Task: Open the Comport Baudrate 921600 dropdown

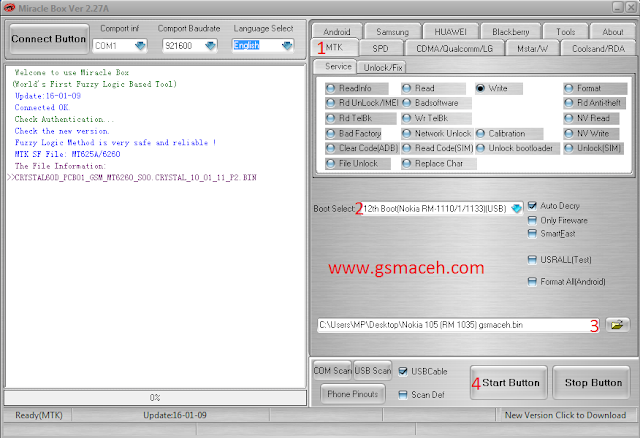Action: pos(211,46)
